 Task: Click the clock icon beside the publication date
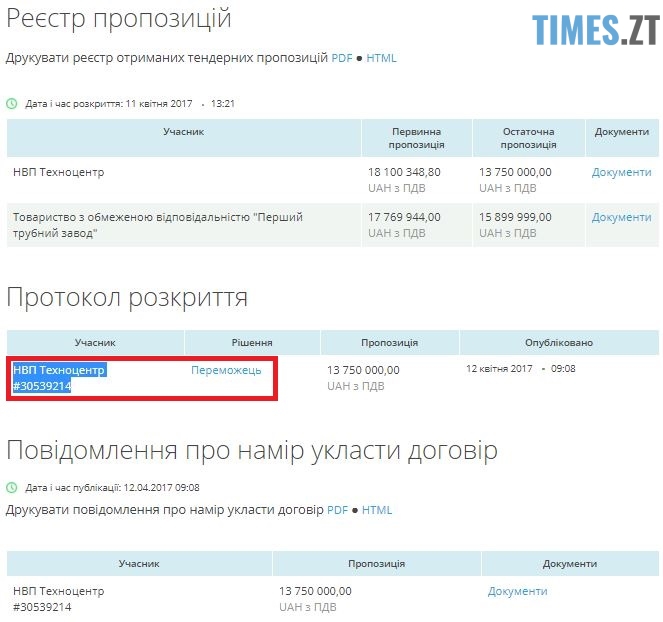pyautogui.click(x=12, y=488)
